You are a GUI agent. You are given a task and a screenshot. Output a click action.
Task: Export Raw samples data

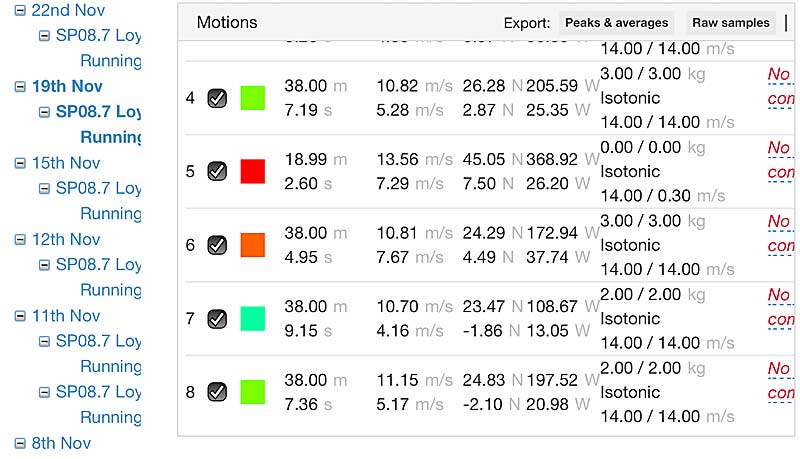[x=731, y=23]
